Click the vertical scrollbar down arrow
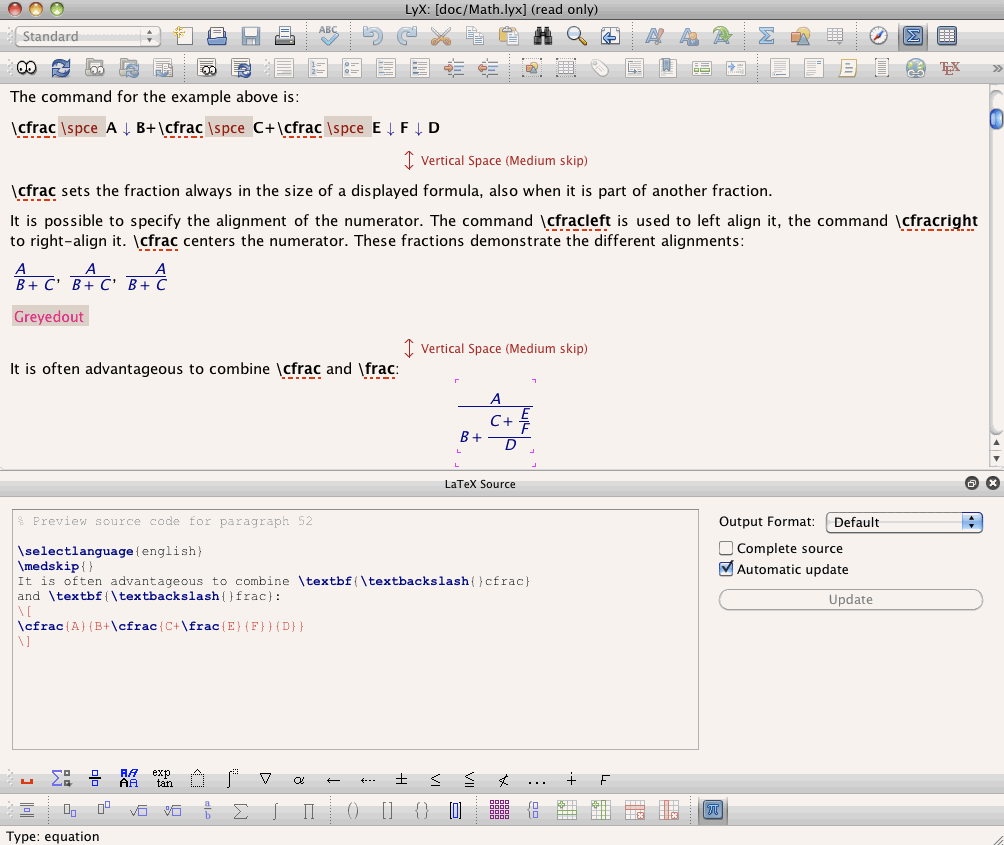Screen dimensions: 1004x845 click(x=996, y=458)
